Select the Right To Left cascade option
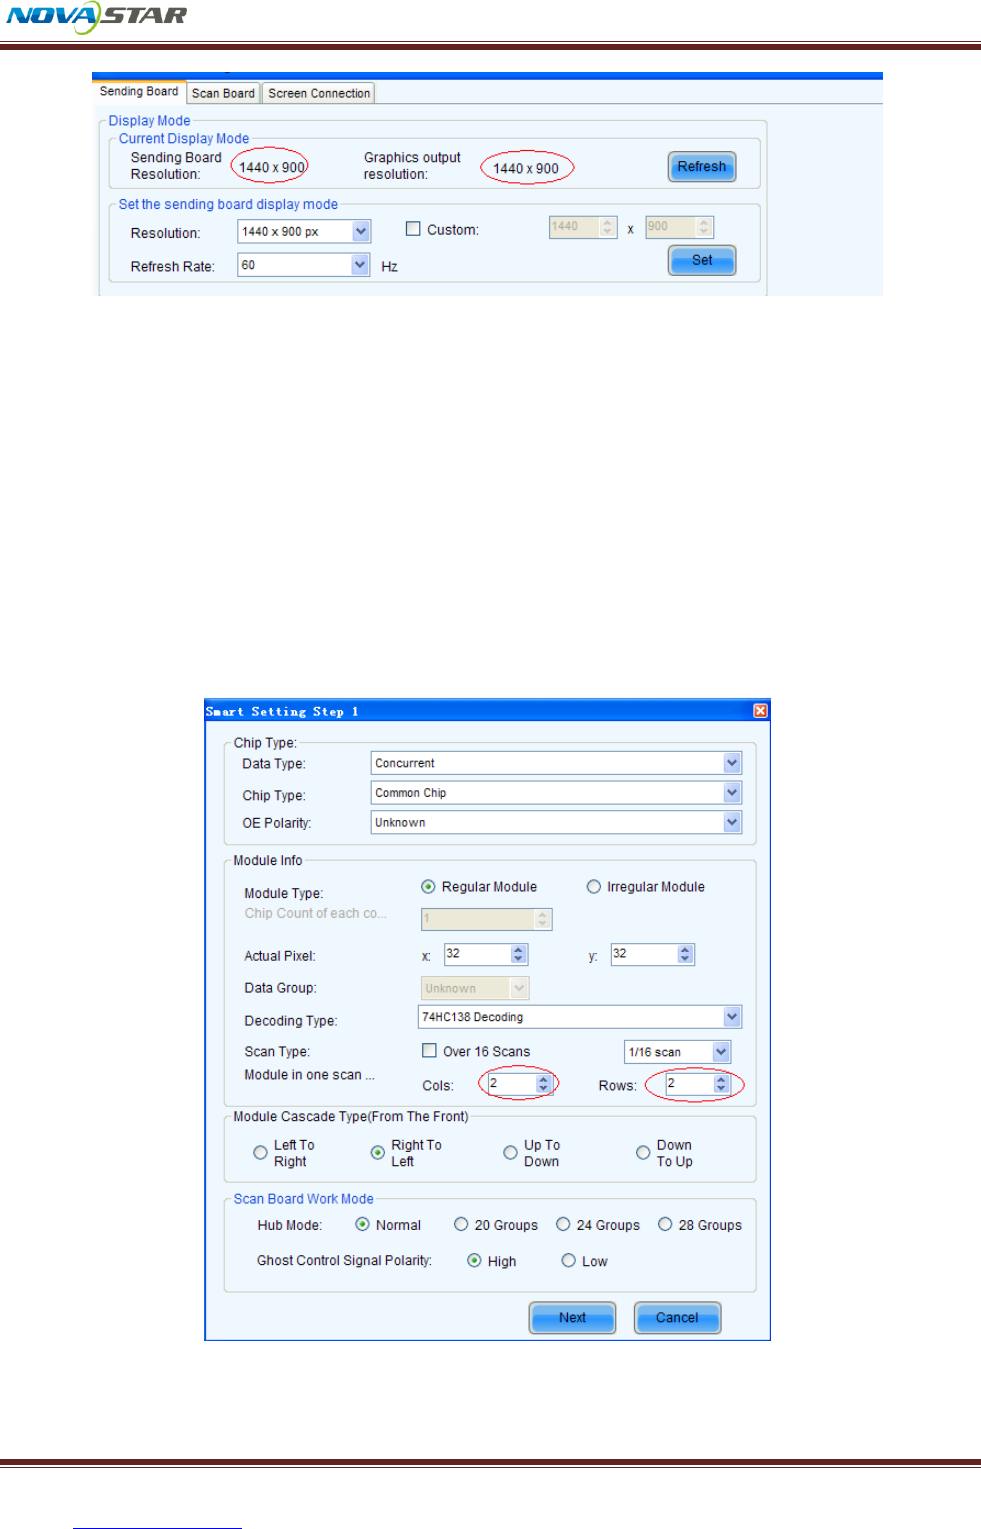The image size is (981, 1529). pyautogui.click(x=378, y=1153)
